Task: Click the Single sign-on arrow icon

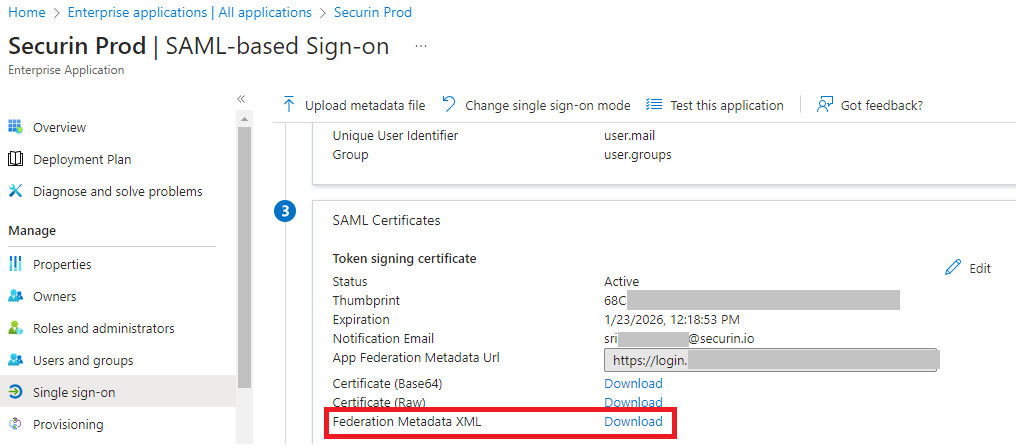Action: (x=15, y=392)
